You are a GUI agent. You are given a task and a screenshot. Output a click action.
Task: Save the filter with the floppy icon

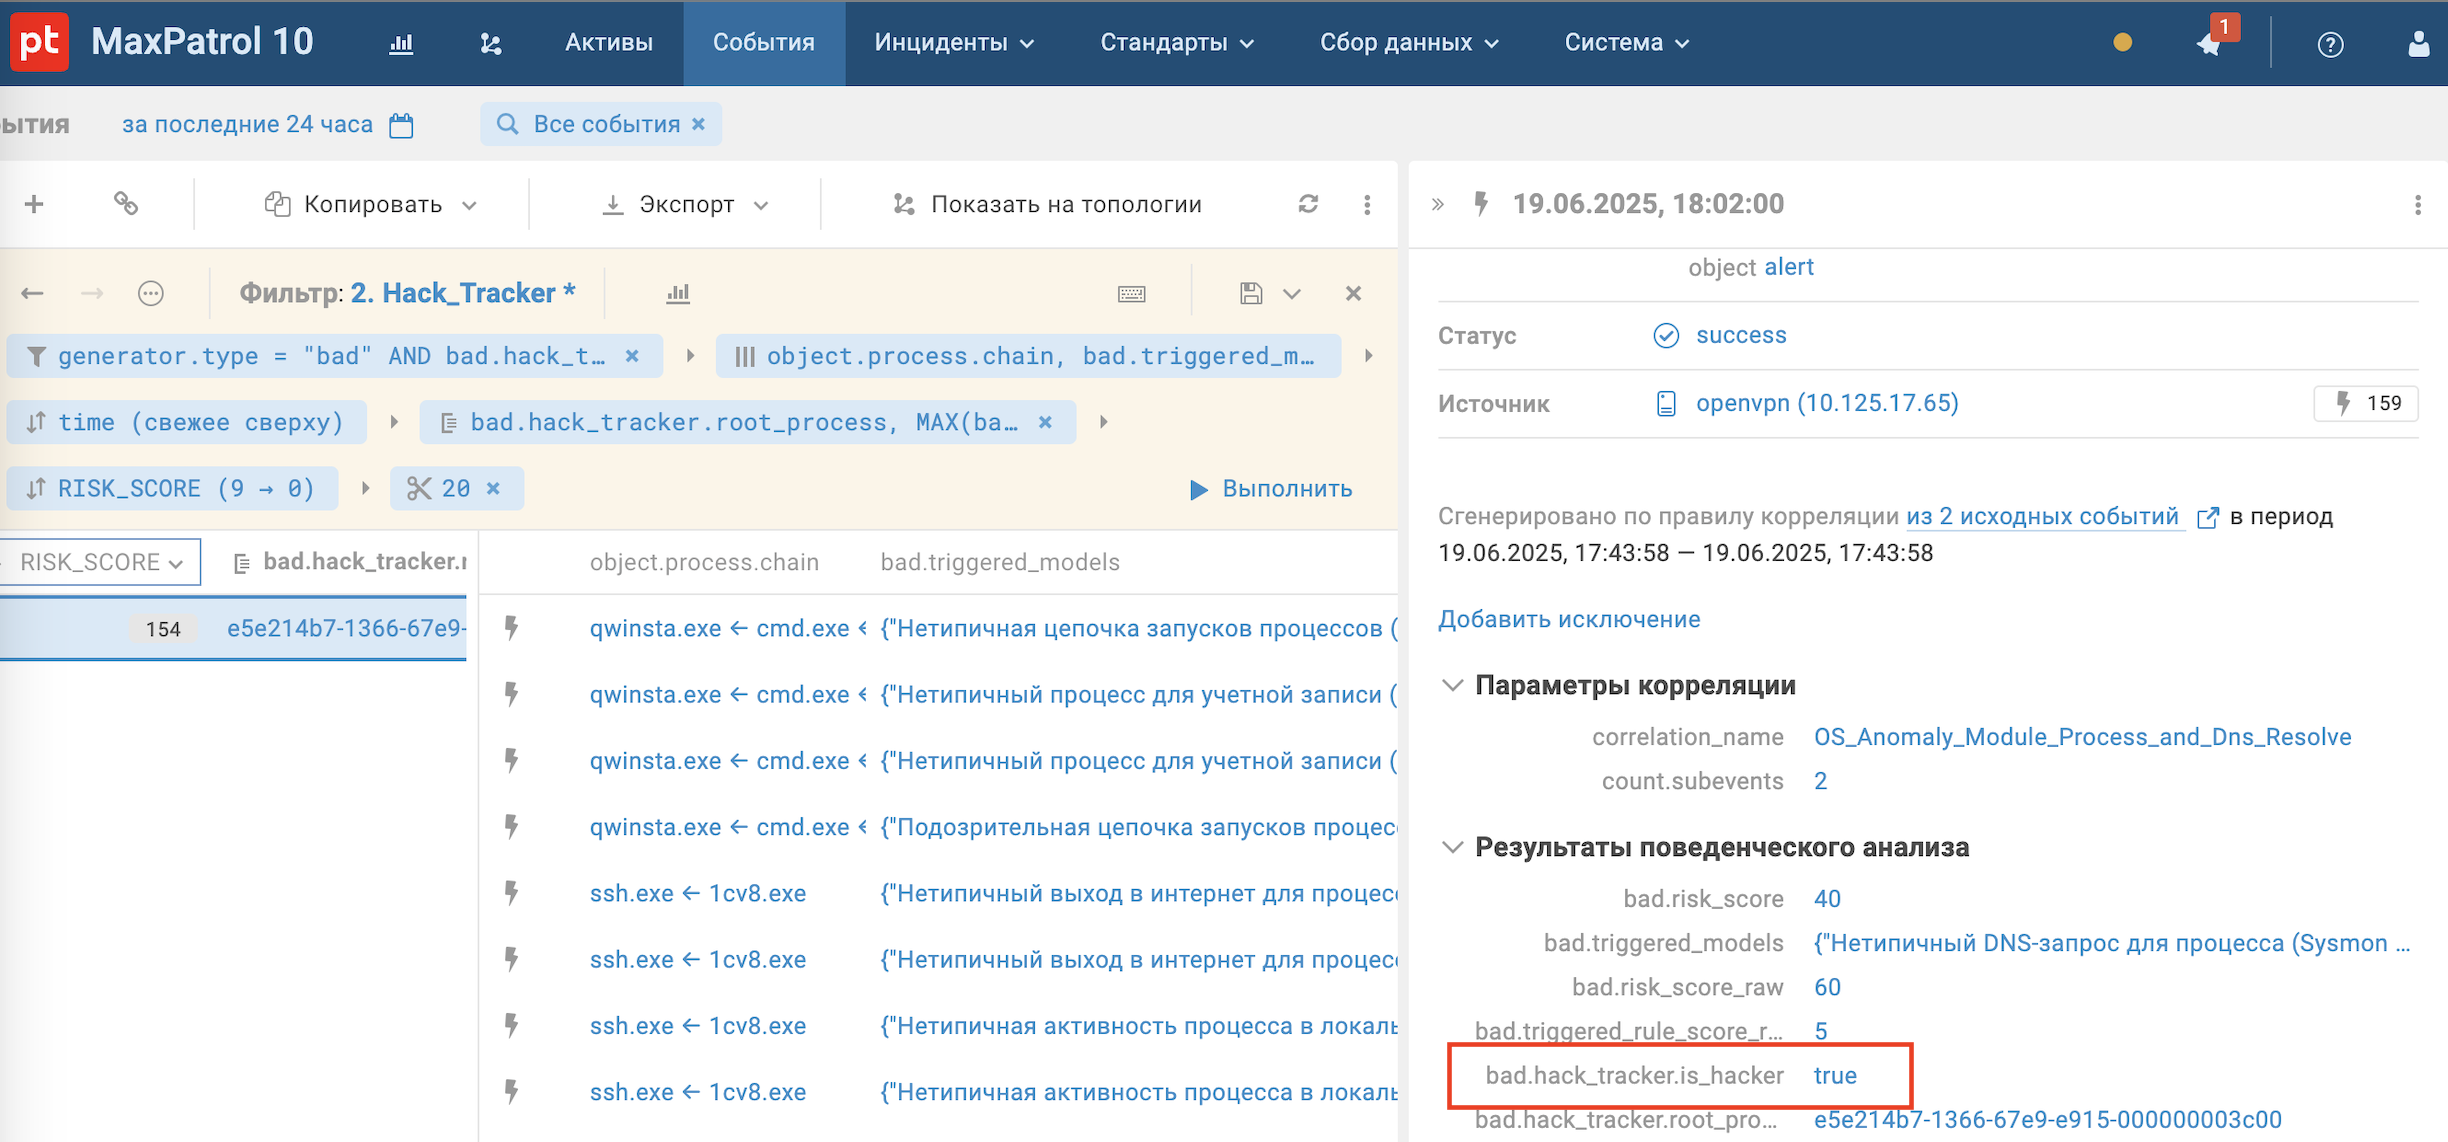(x=1250, y=293)
